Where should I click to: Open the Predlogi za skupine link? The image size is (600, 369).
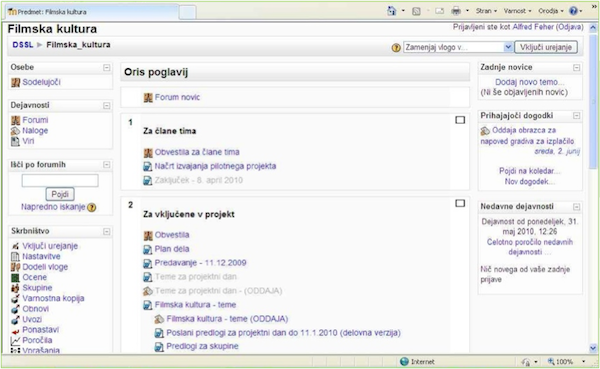click(202, 346)
